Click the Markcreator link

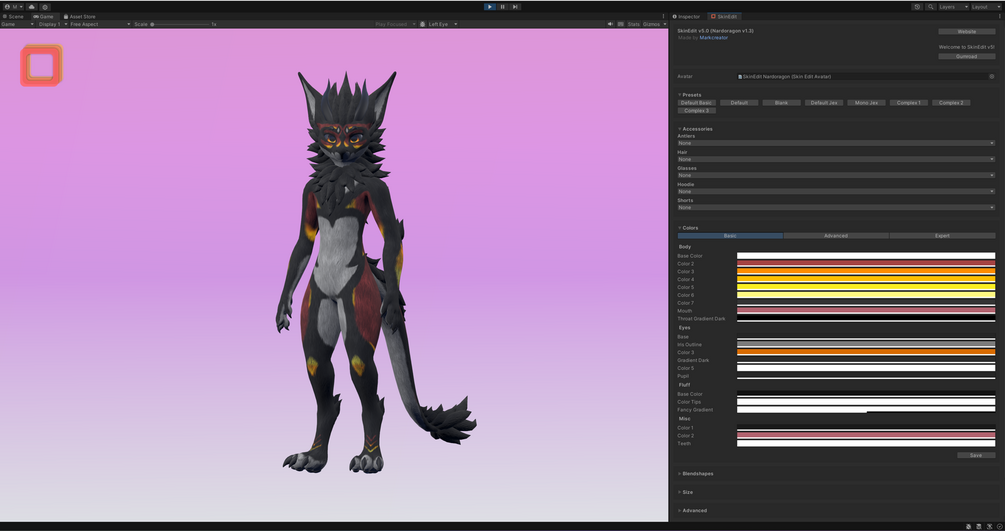(x=713, y=38)
